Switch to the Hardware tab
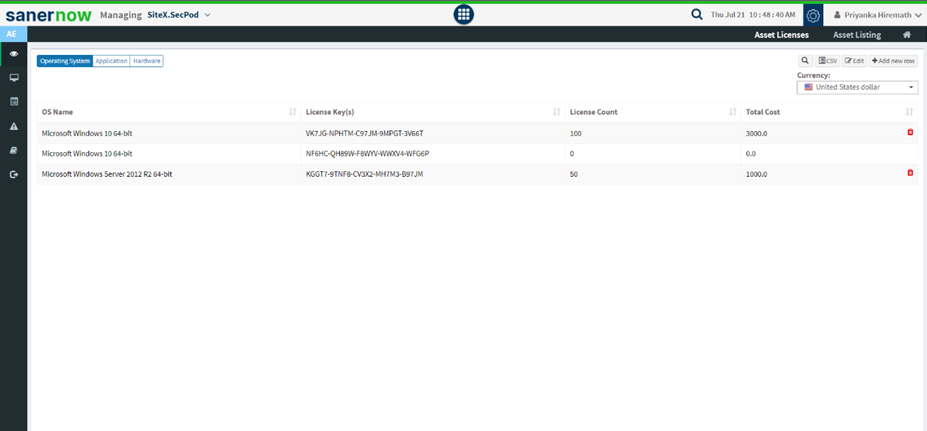The width and height of the screenshot is (927, 431). point(147,61)
